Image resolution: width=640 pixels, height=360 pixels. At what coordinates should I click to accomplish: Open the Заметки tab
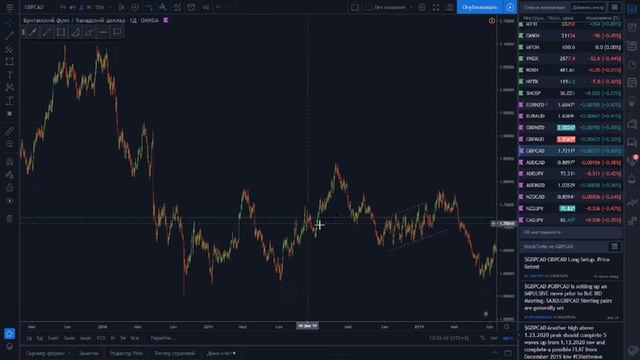(x=89, y=353)
